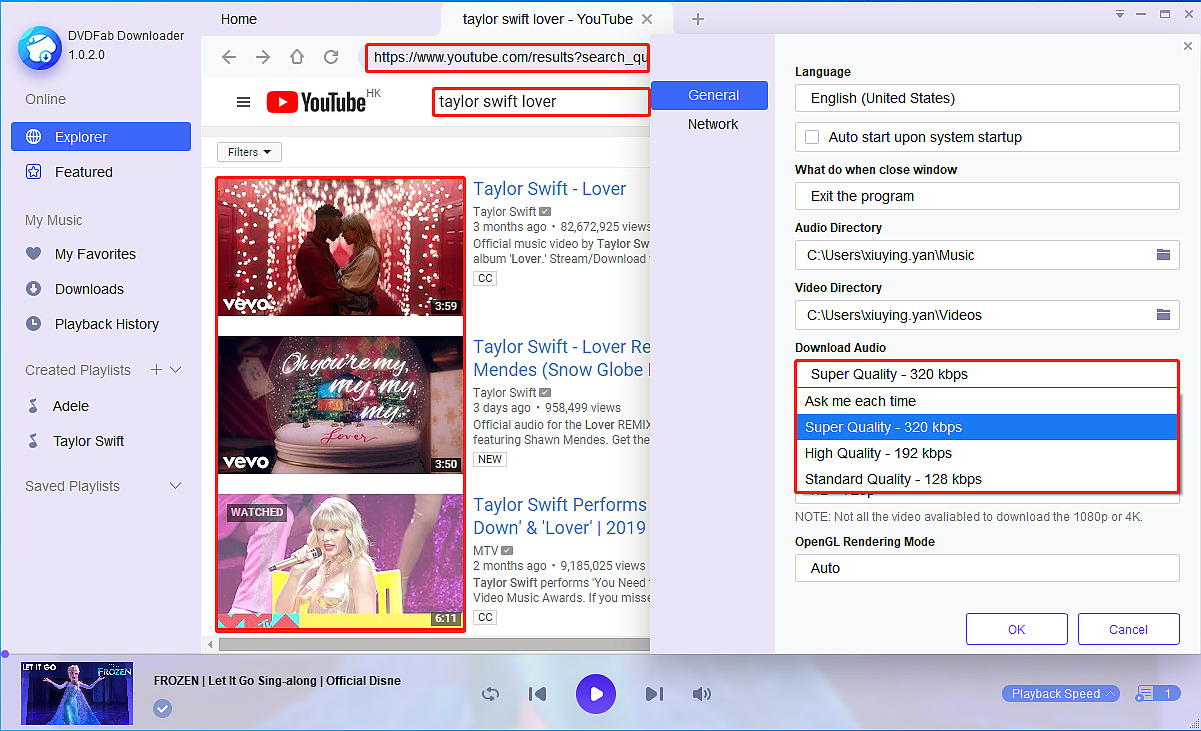Viewport: 1201px width, 731px height.
Task: Click the YouTube logo
Action: pyautogui.click(x=317, y=102)
